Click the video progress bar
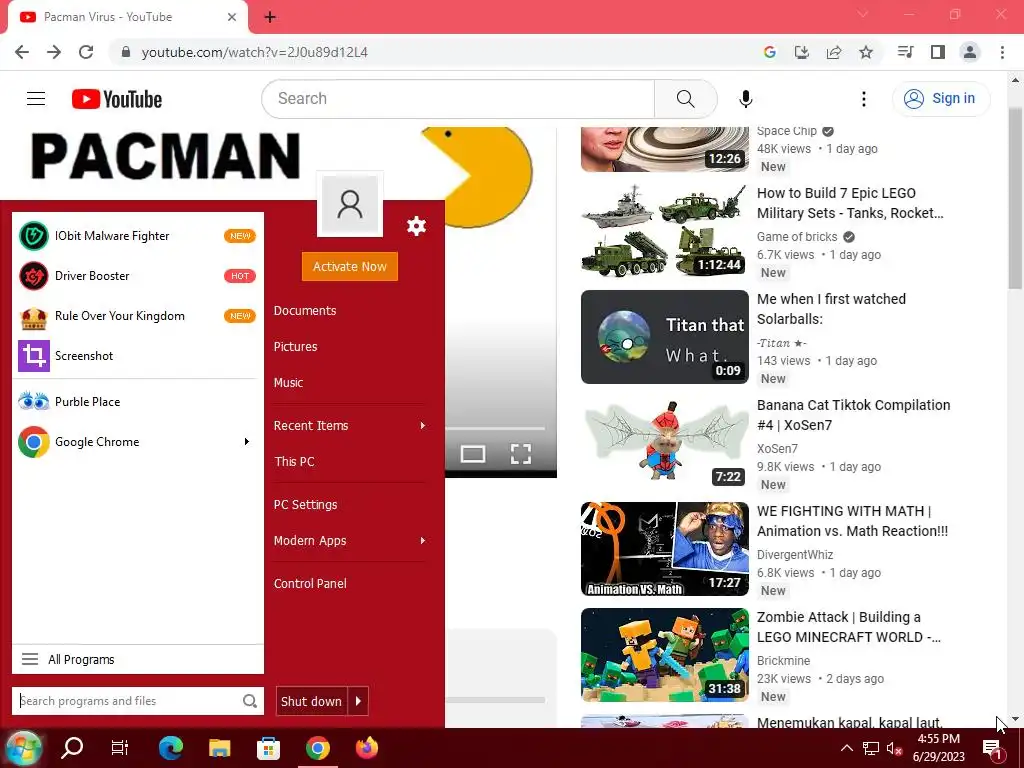The image size is (1024, 768). point(496,428)
